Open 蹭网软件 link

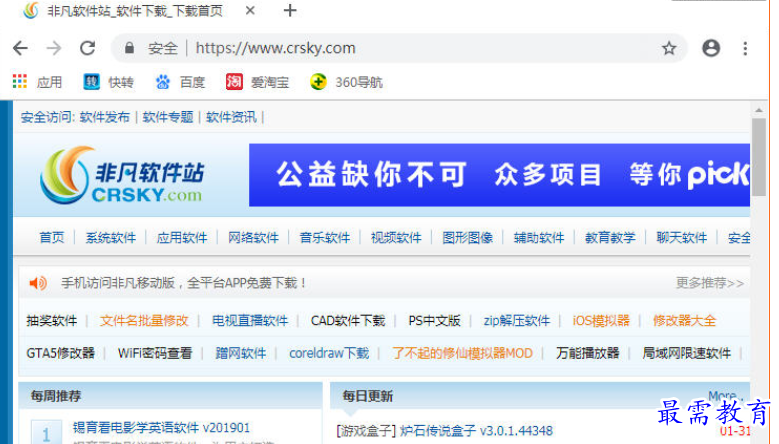tap(240, 353)
